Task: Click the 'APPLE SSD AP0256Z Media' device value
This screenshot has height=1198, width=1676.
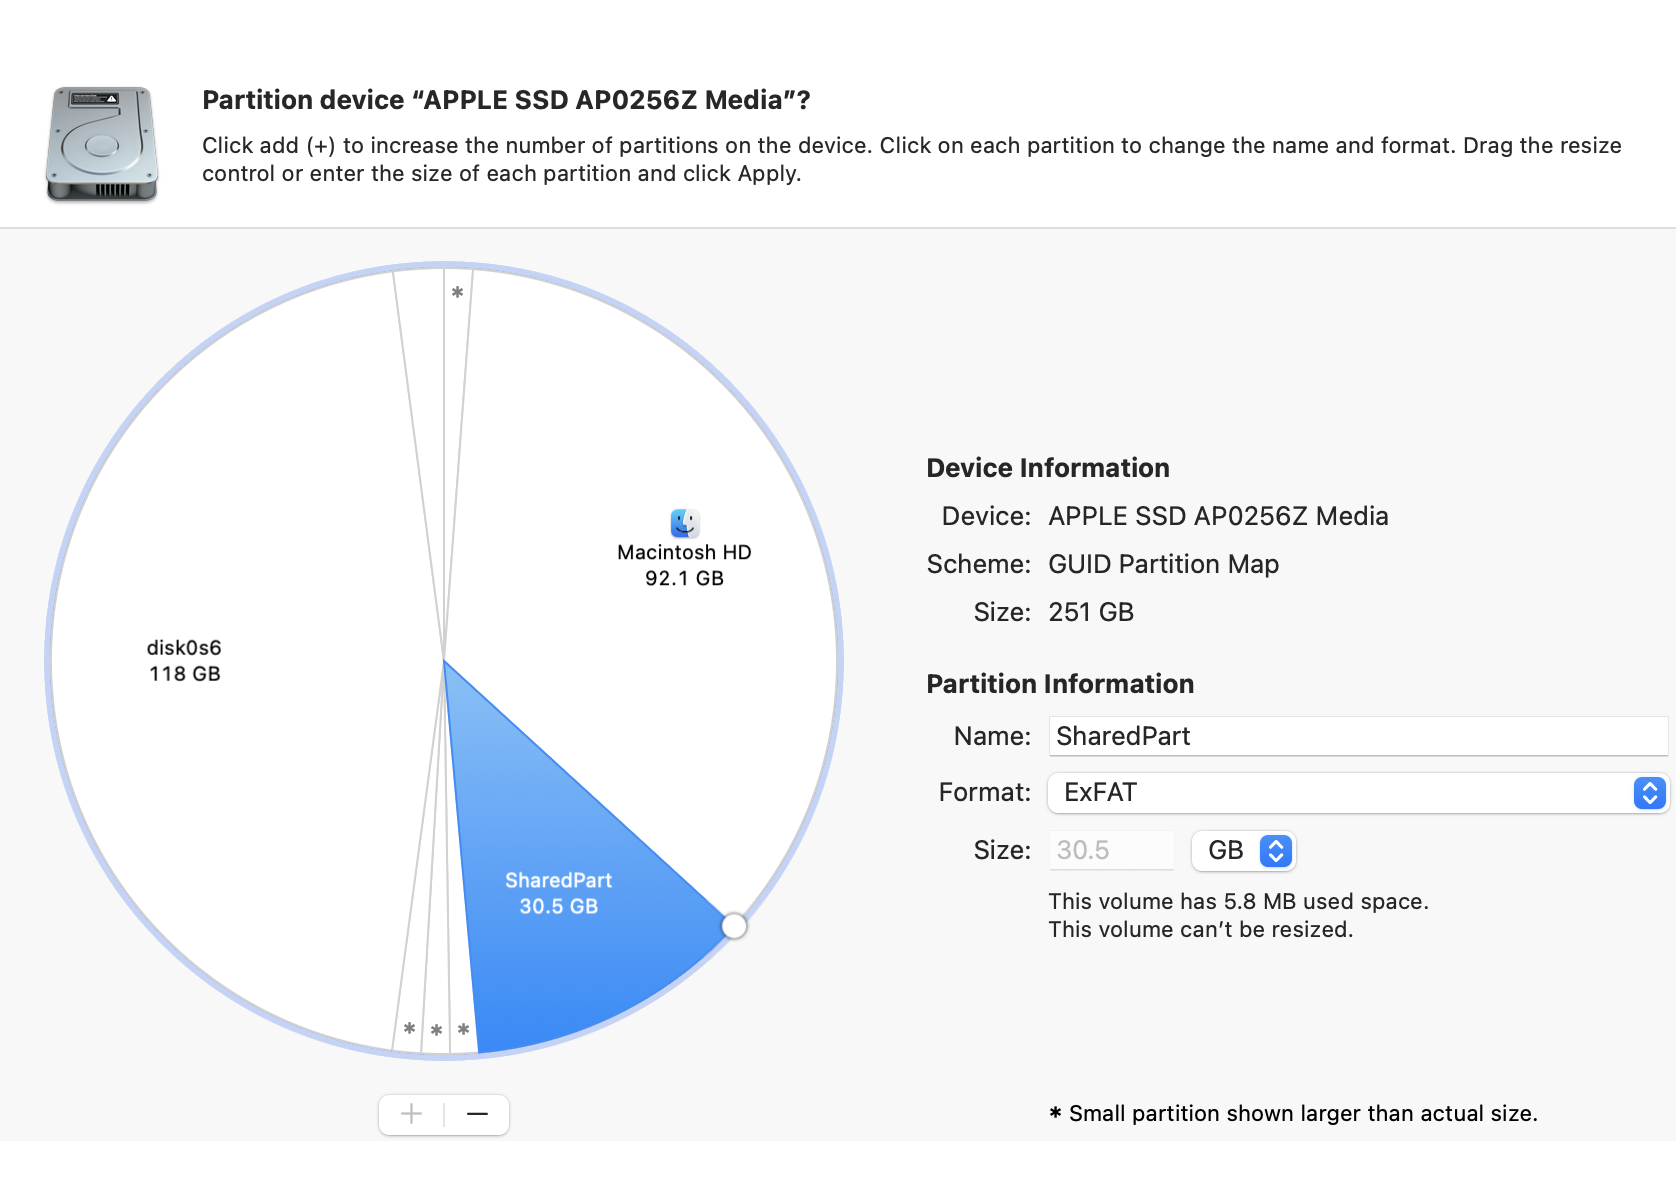Action: (x=1218, y=516)
